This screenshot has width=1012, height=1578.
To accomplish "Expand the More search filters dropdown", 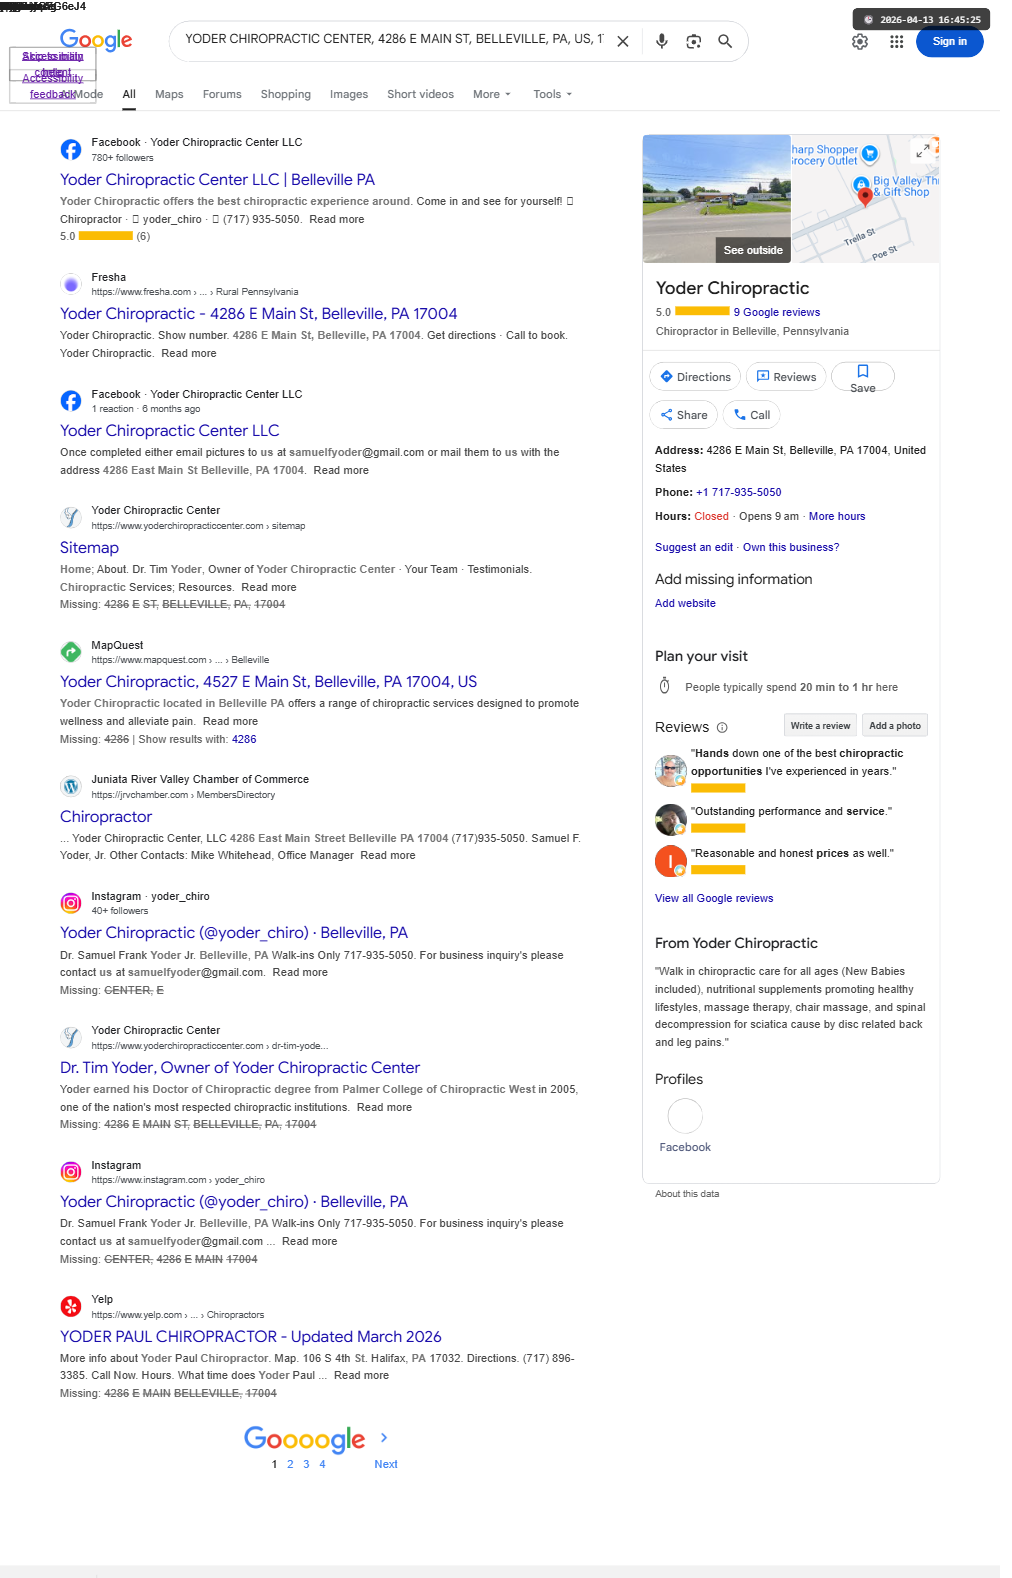I will coord(491,94).
